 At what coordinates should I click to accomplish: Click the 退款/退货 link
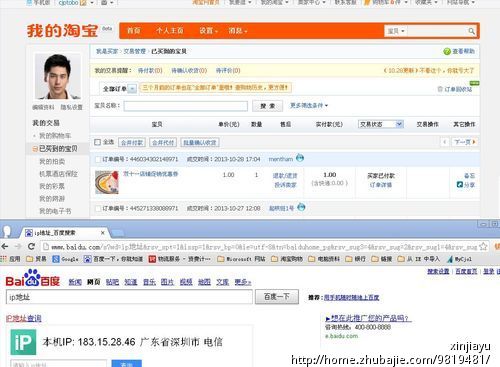(285, 176)
